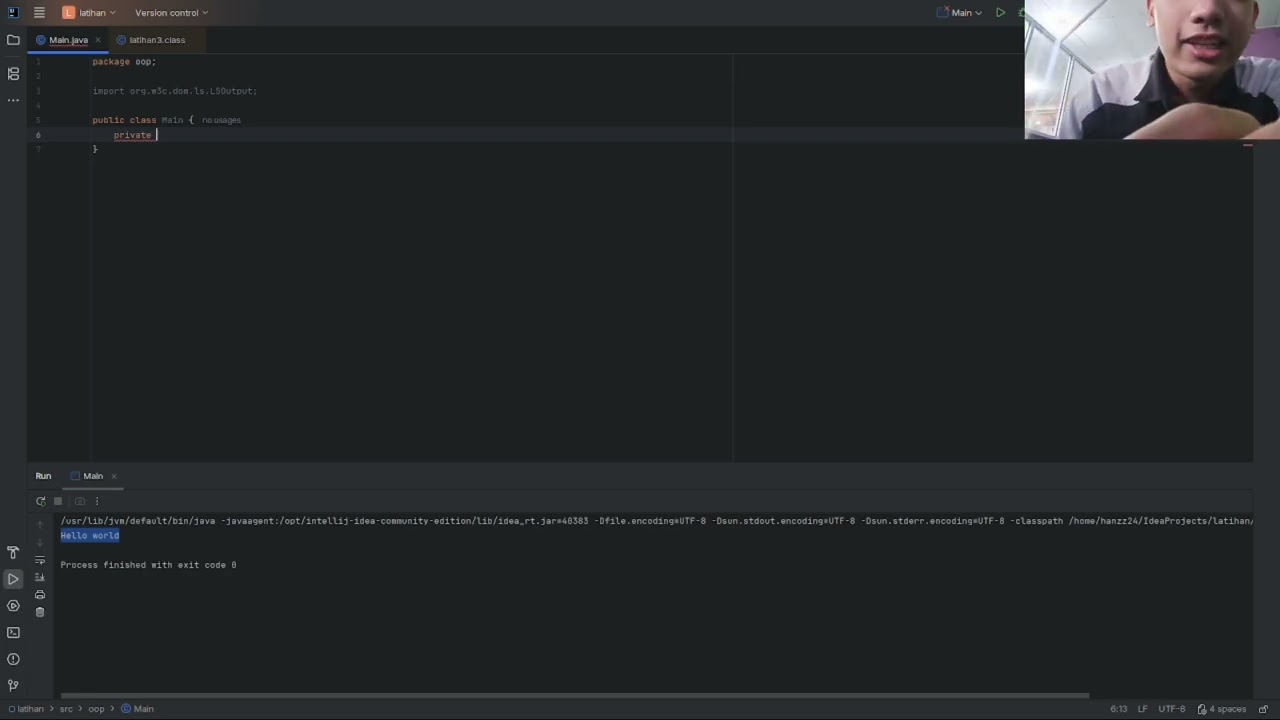Open more run options kebab menu
This screenshot has width=1280, height=720.
pyautogui.click(x=98, y=501)
